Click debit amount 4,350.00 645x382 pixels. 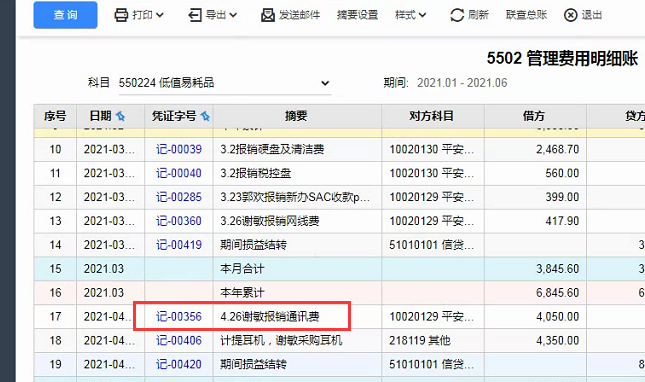coord(557,340)
